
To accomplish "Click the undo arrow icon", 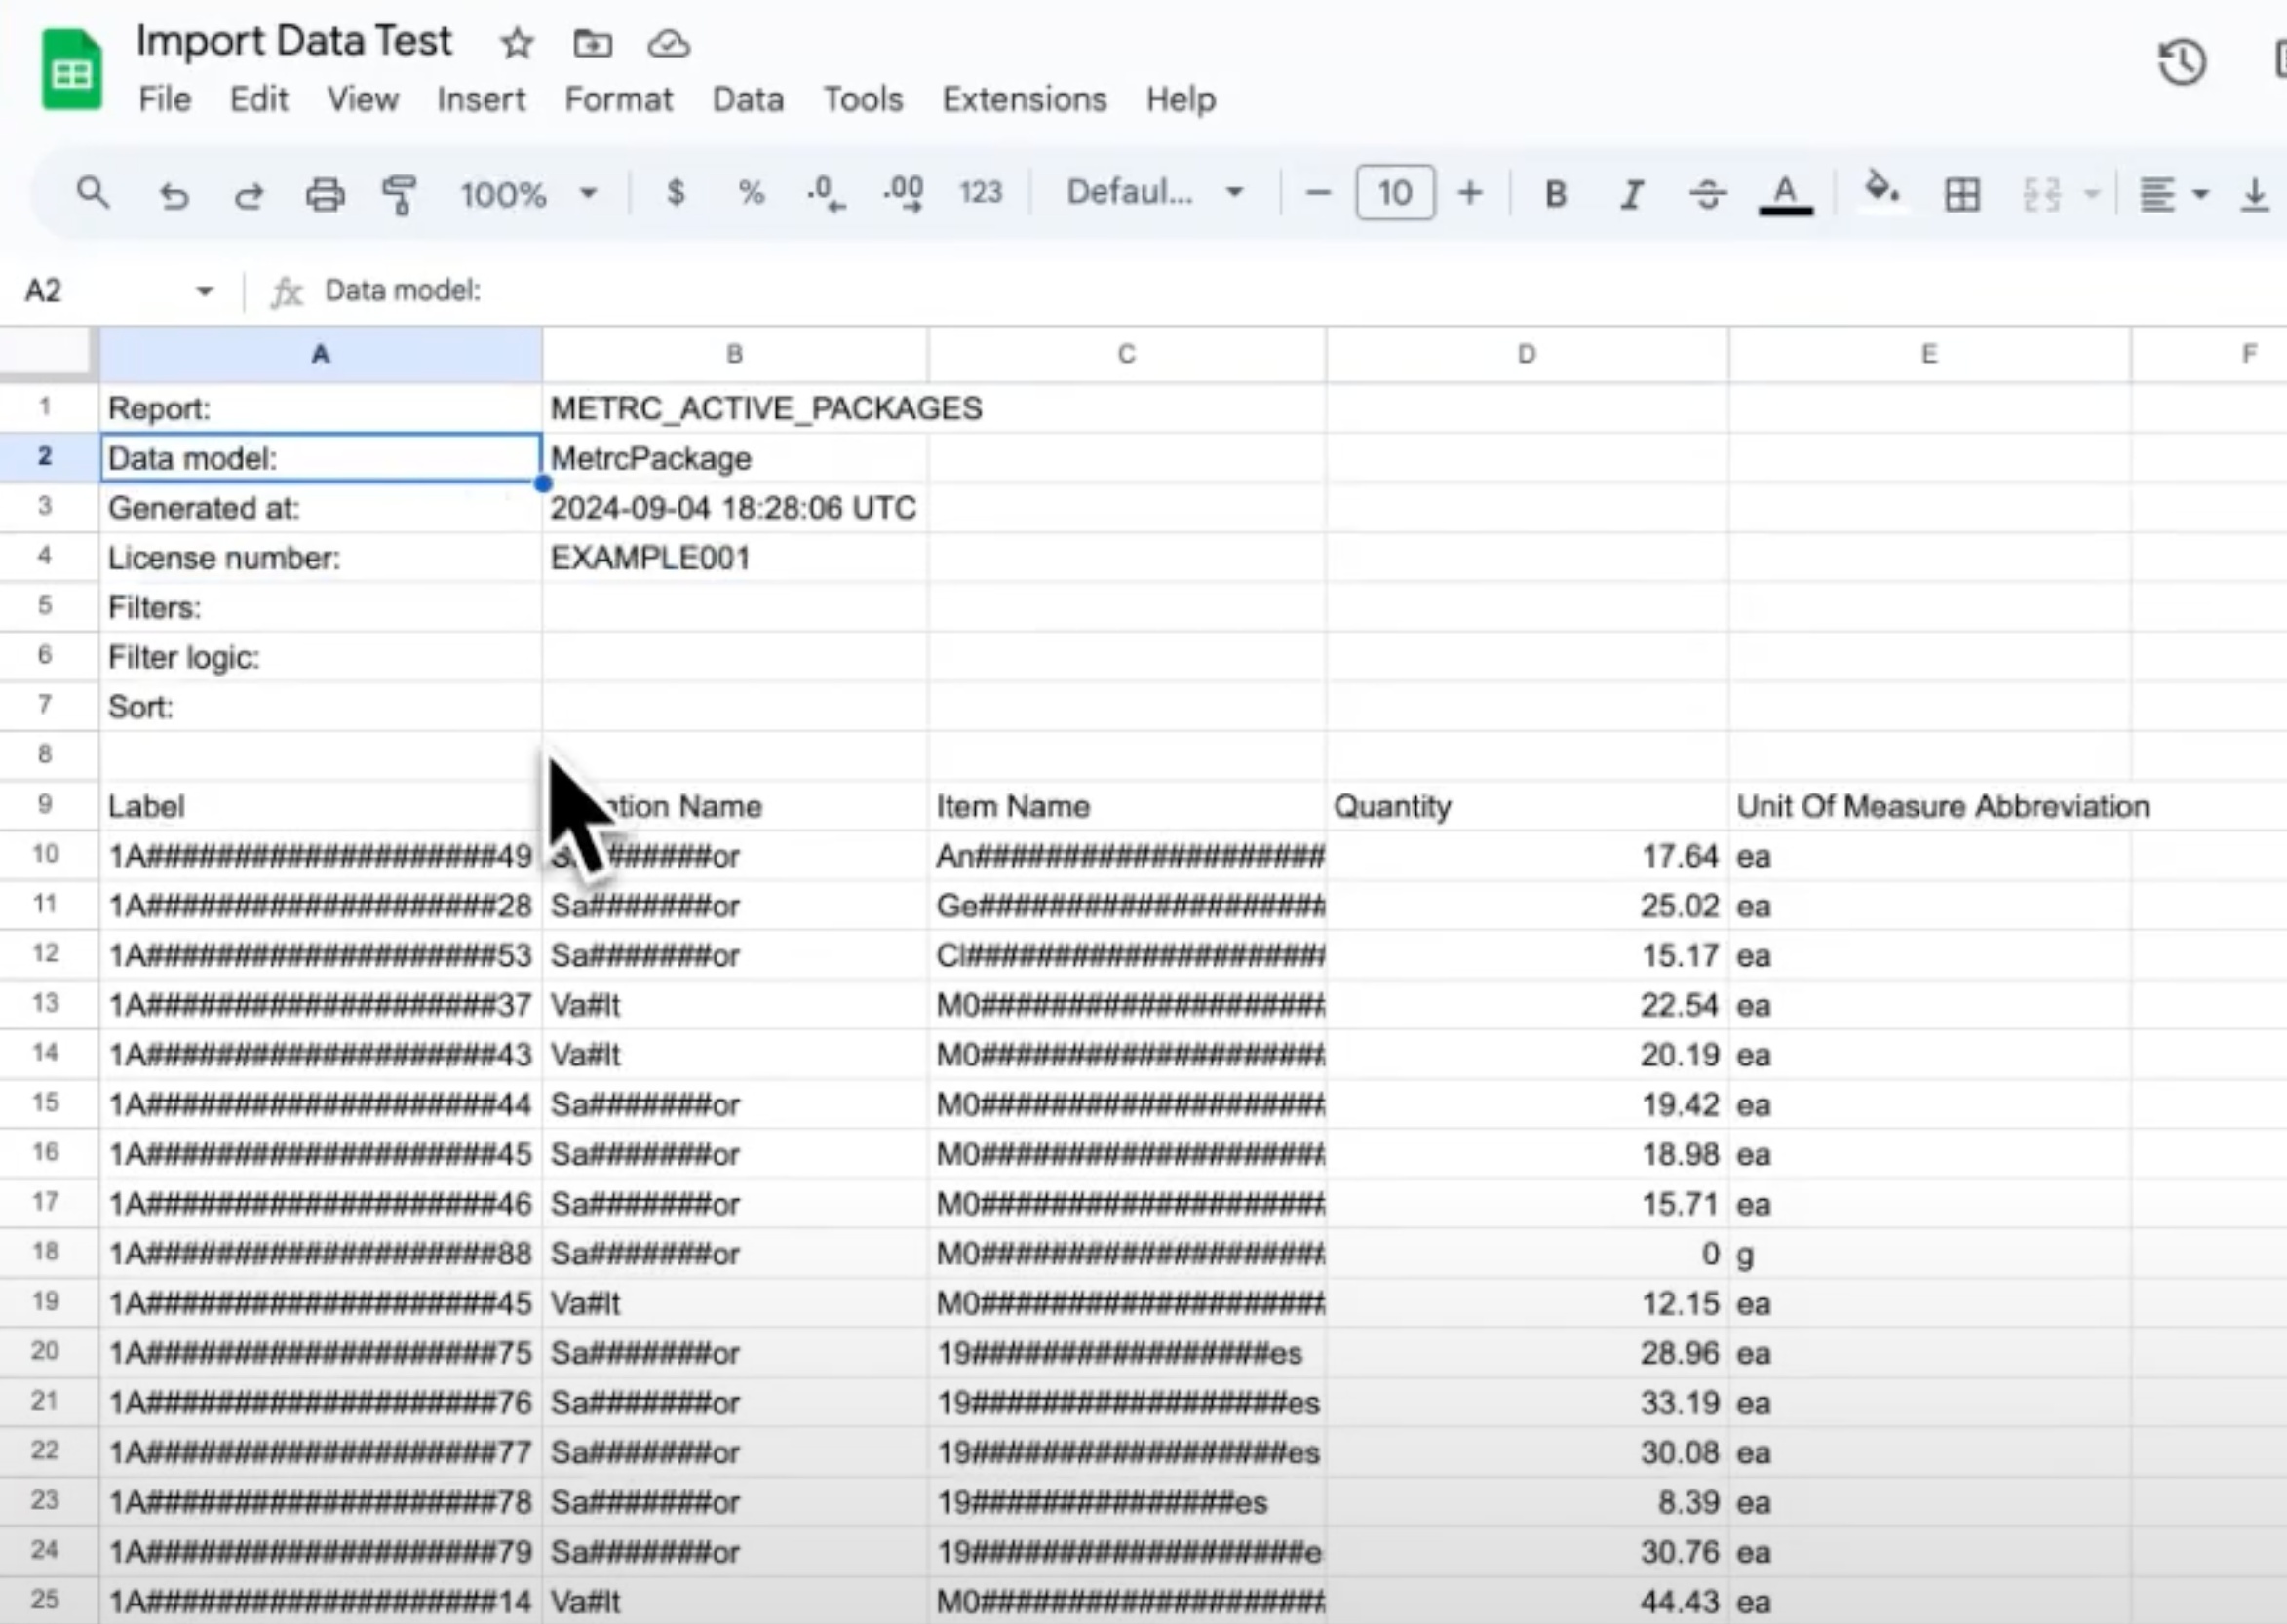I will (174, 194).
